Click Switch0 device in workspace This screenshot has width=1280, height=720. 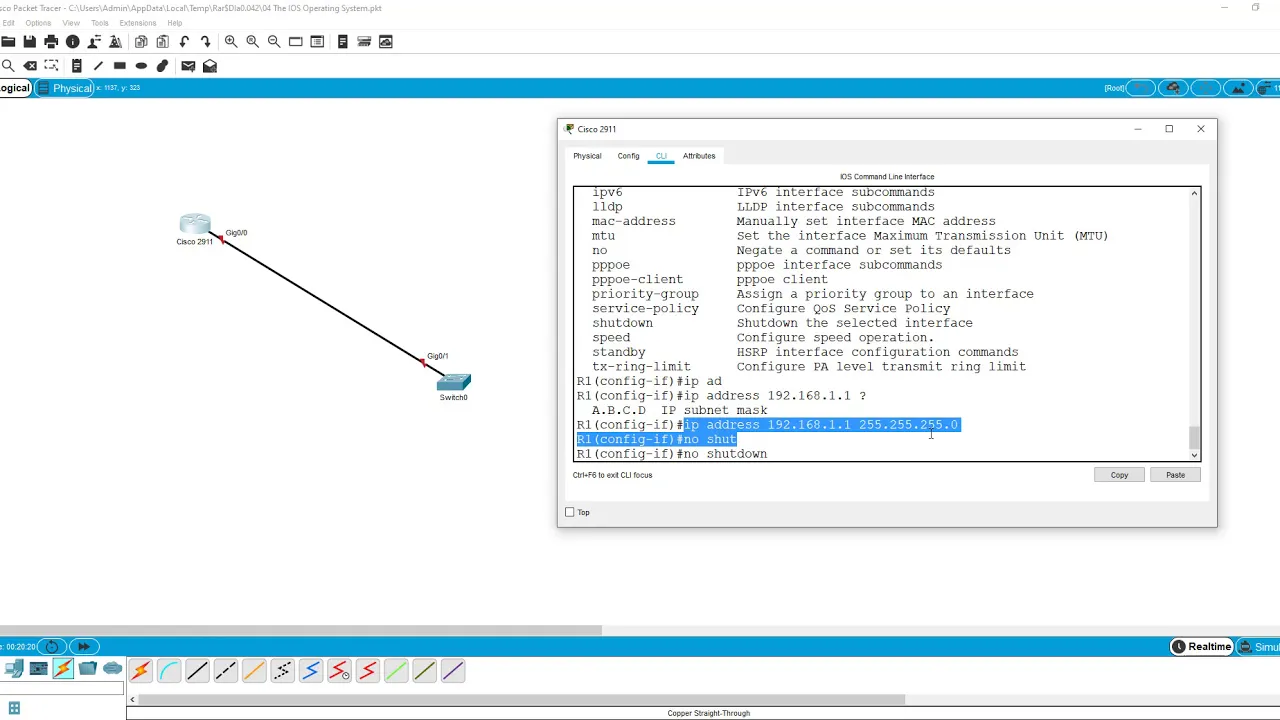tap(454, 382)
